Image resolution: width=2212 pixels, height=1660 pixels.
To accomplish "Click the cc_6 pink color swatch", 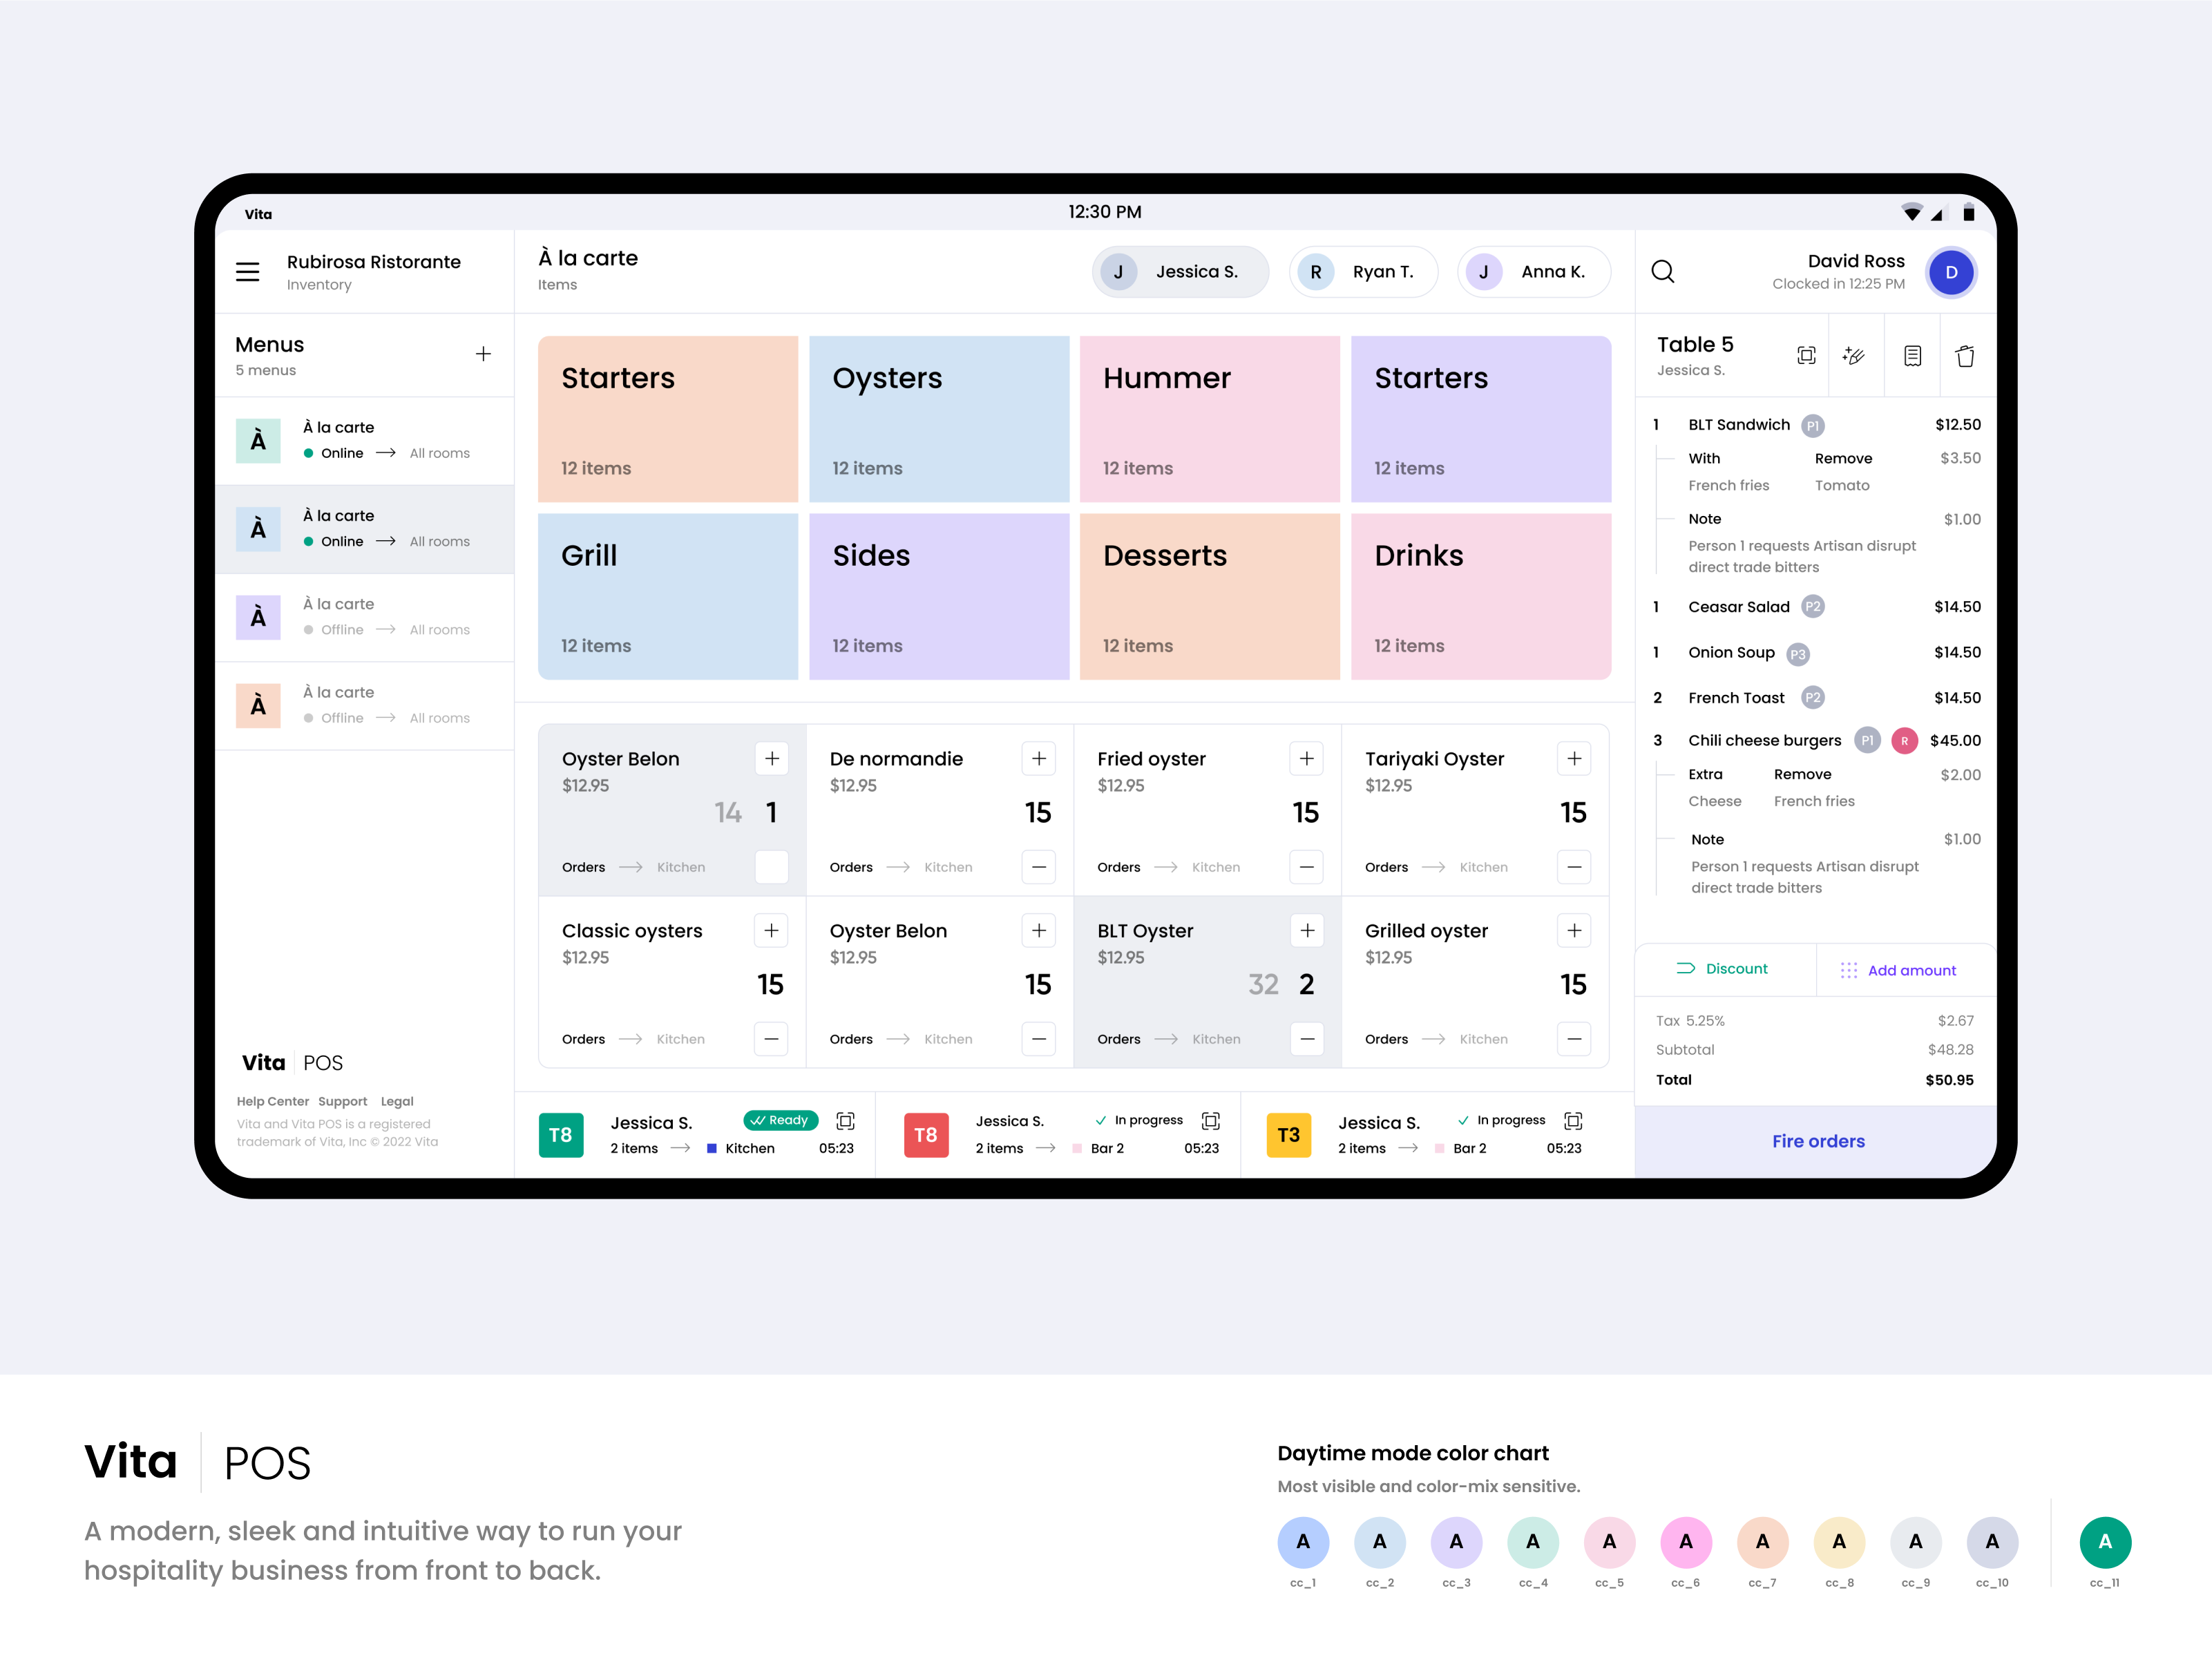I will tap(1685, 1542).
